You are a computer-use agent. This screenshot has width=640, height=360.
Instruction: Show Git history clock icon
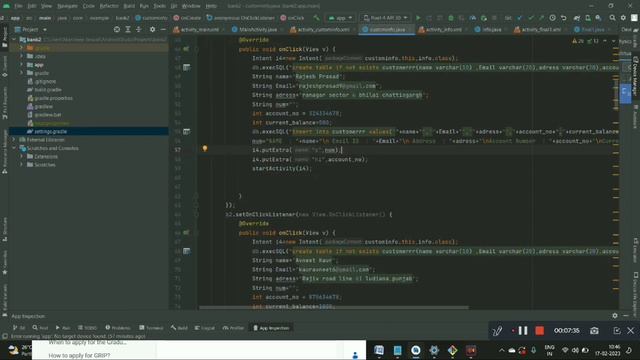(x=552, y=18)
